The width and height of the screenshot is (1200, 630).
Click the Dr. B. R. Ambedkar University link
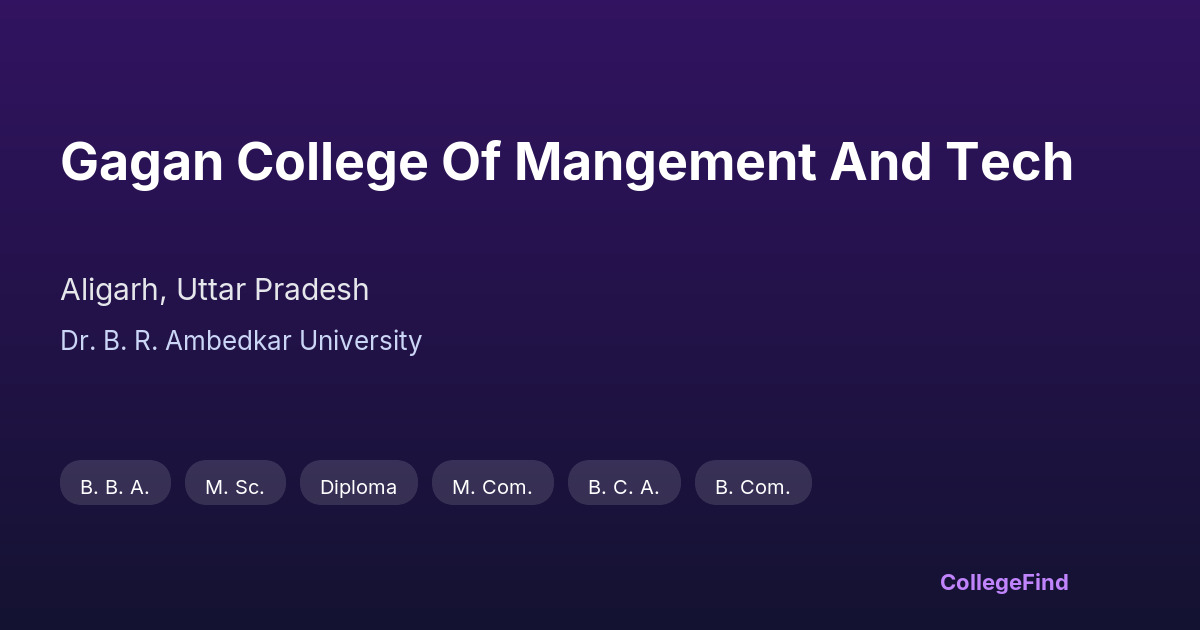pos(241,341)
